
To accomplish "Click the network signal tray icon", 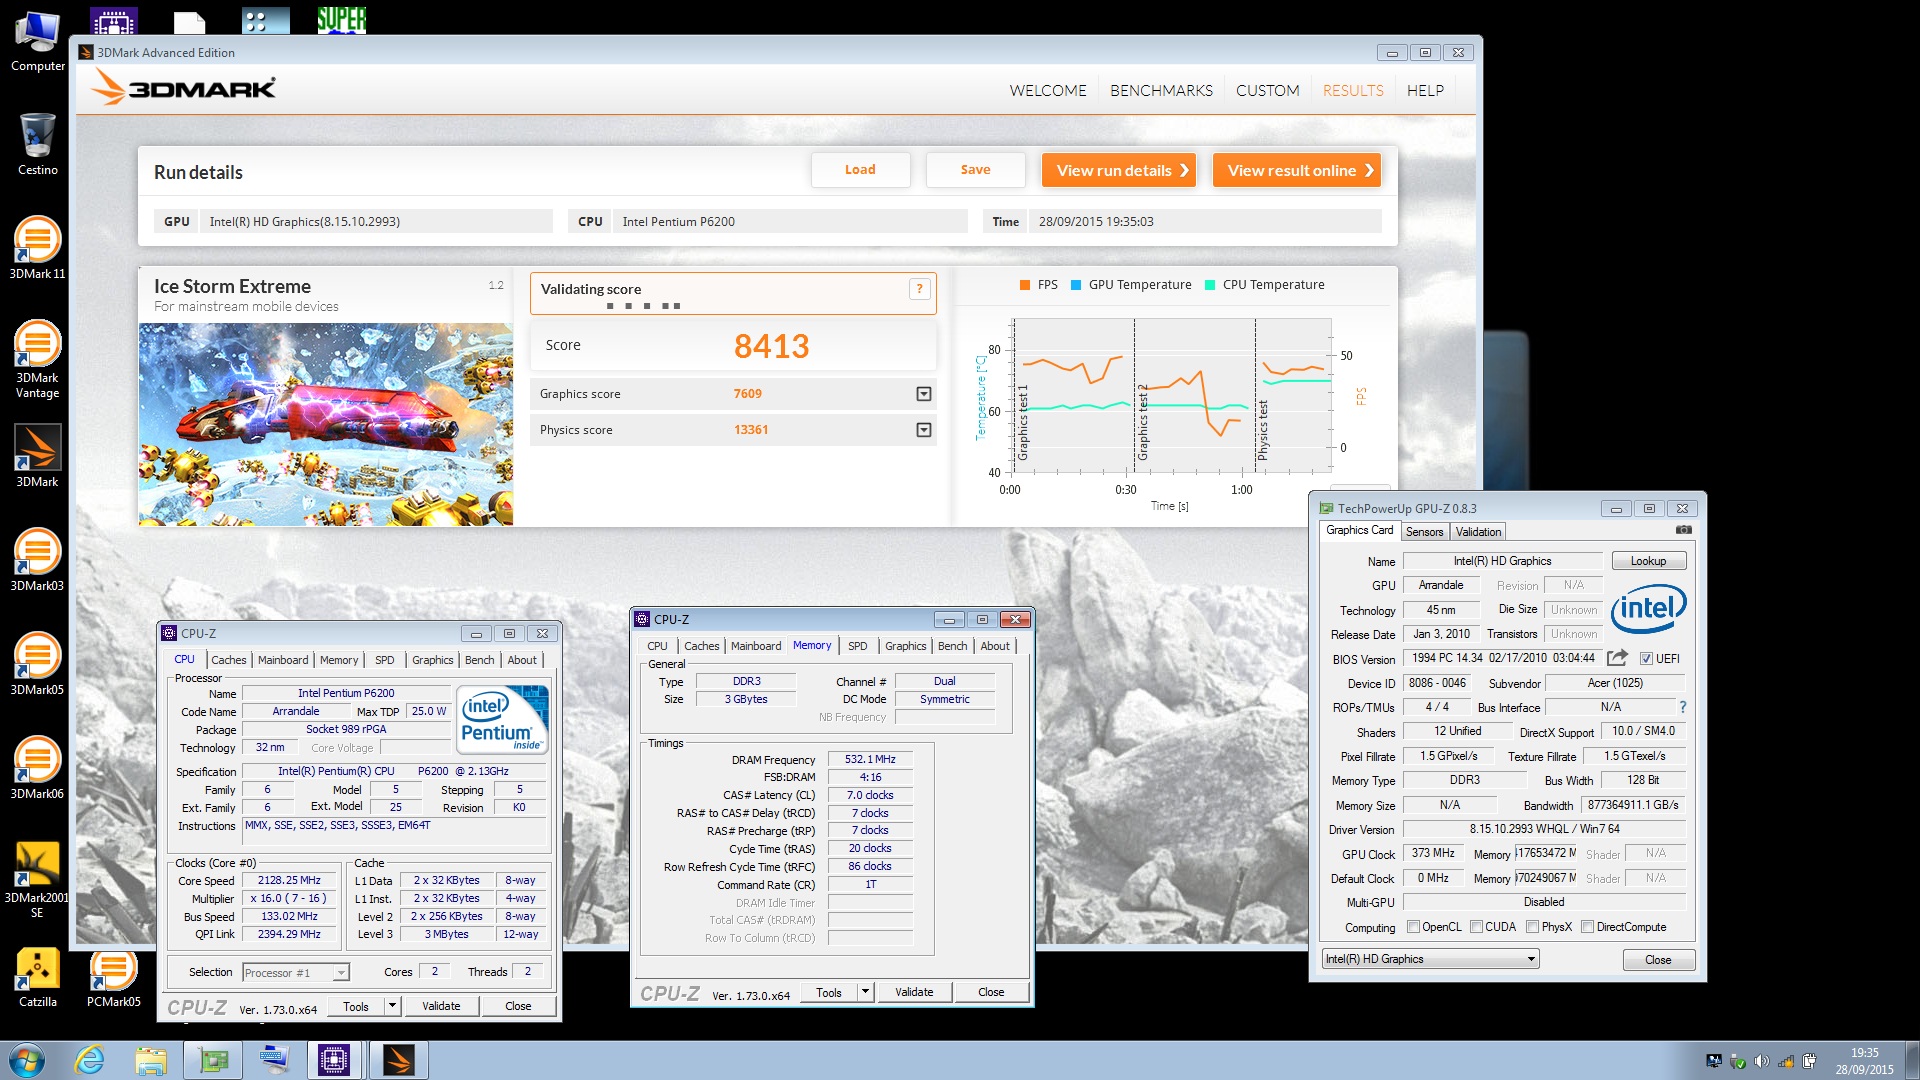I will 1785,1061.
